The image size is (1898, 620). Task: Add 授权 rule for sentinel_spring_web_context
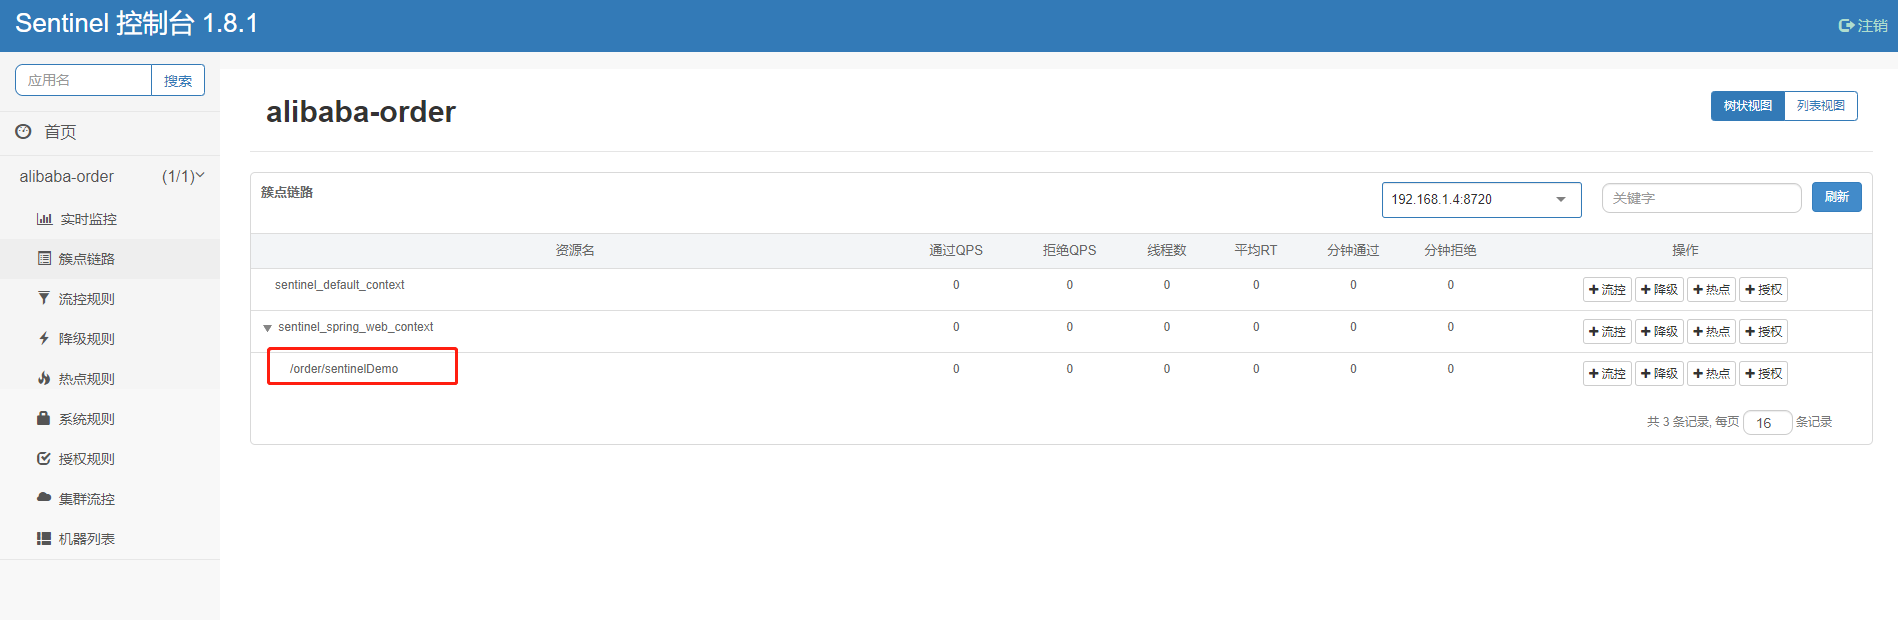pyautogui.click(x=1763, y=332)
